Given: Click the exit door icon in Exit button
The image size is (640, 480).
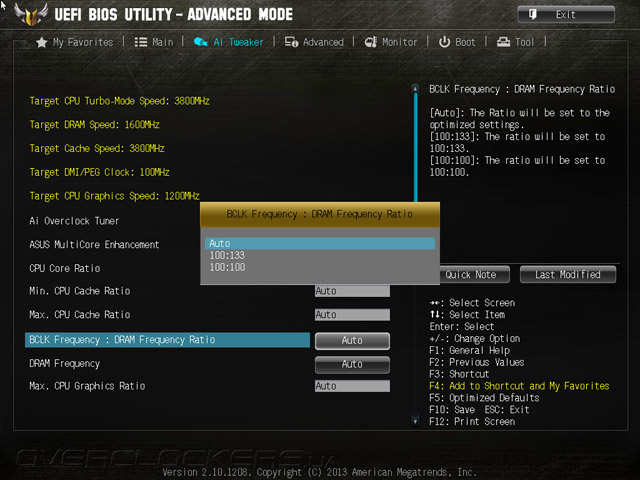Looking at the screenshot, I should (533, 15).
